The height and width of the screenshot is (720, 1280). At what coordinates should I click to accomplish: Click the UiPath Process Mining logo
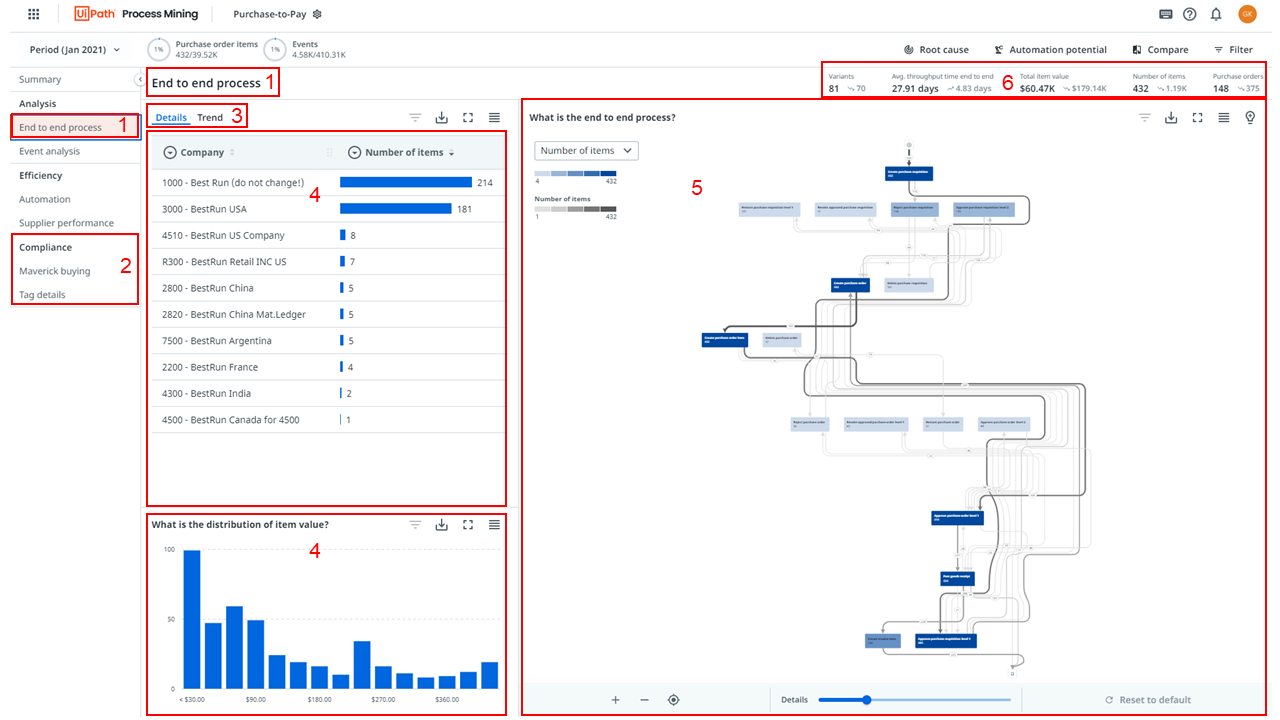point(136,14)
